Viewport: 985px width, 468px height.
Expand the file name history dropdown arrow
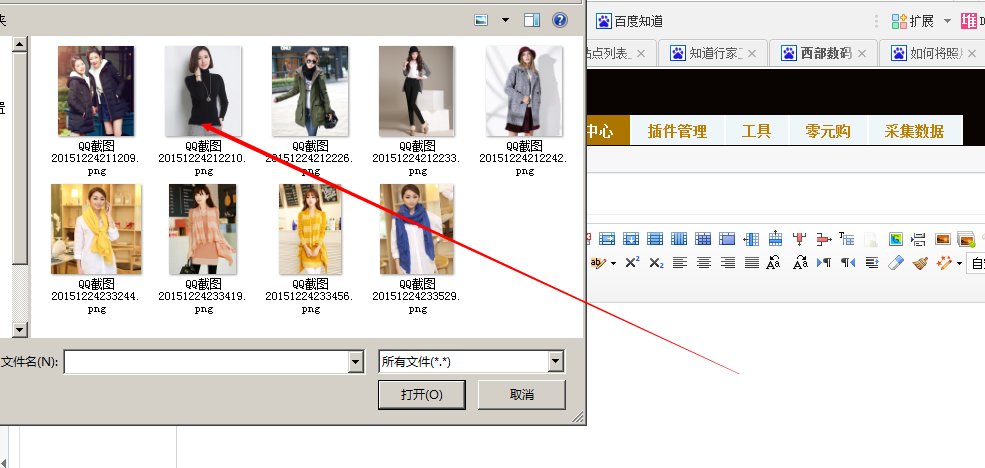356,362
